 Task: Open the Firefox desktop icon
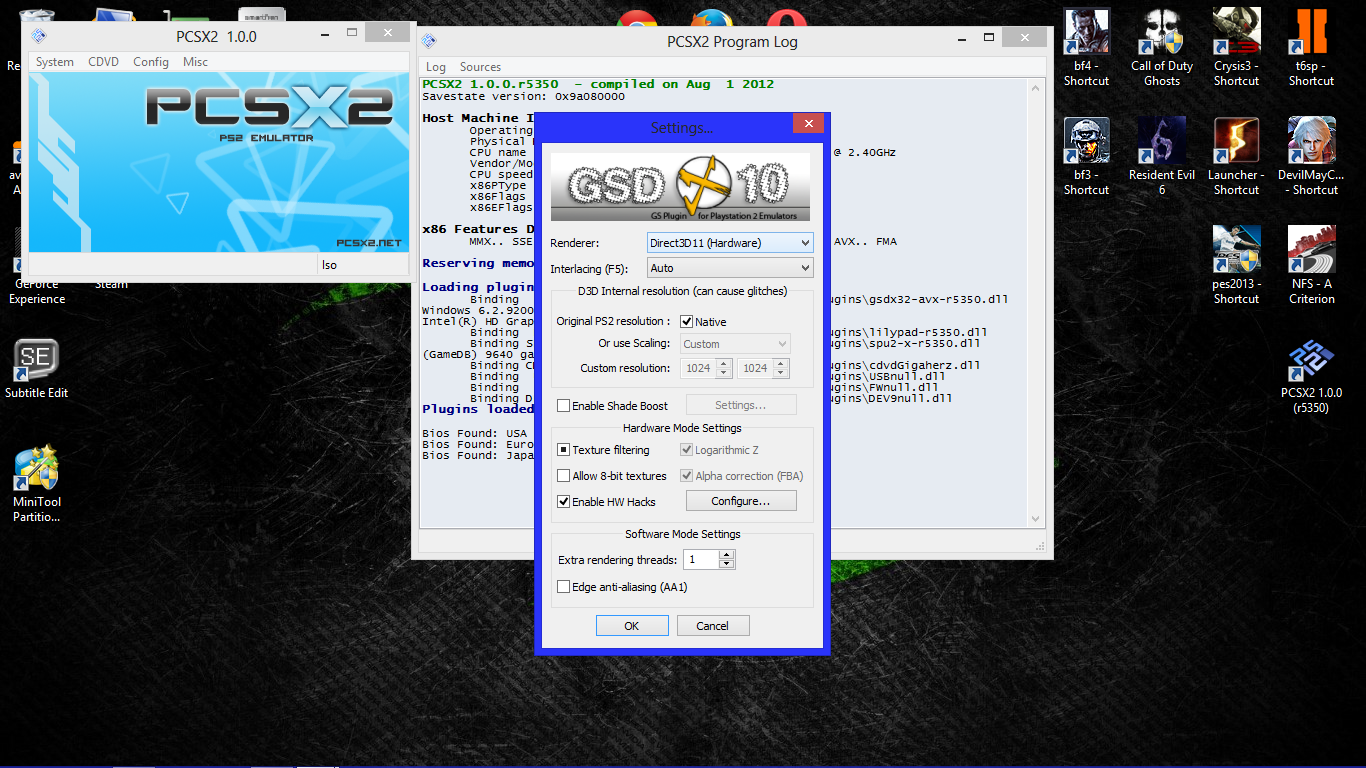[x=712, y=21]
